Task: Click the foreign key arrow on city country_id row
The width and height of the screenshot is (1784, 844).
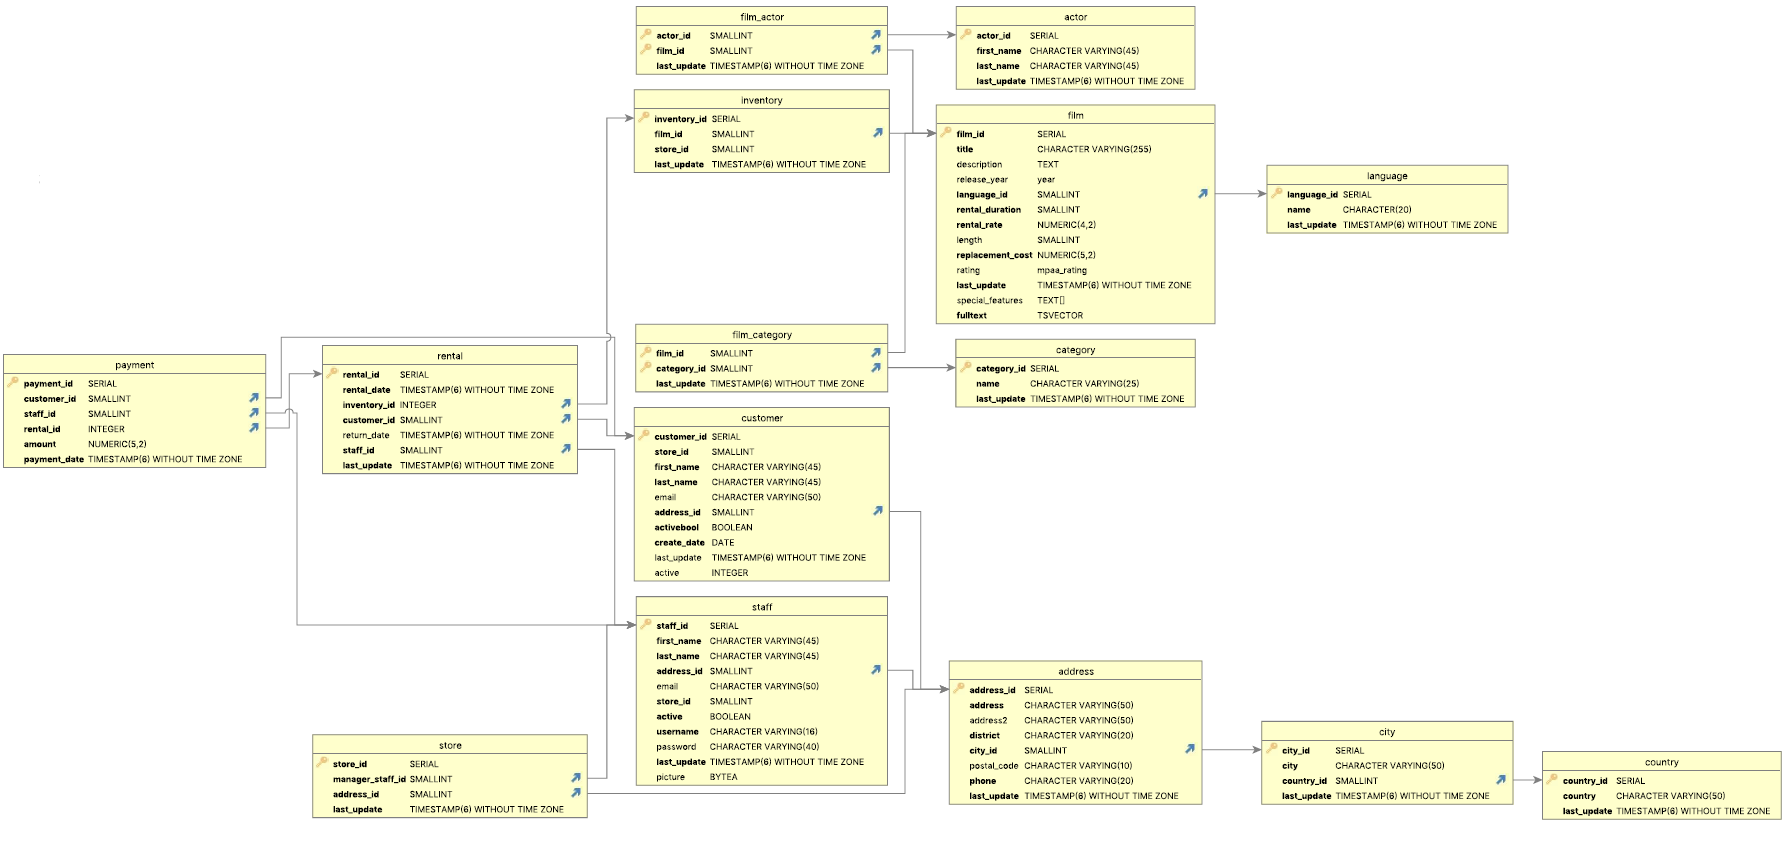Action: (1501, 780)
